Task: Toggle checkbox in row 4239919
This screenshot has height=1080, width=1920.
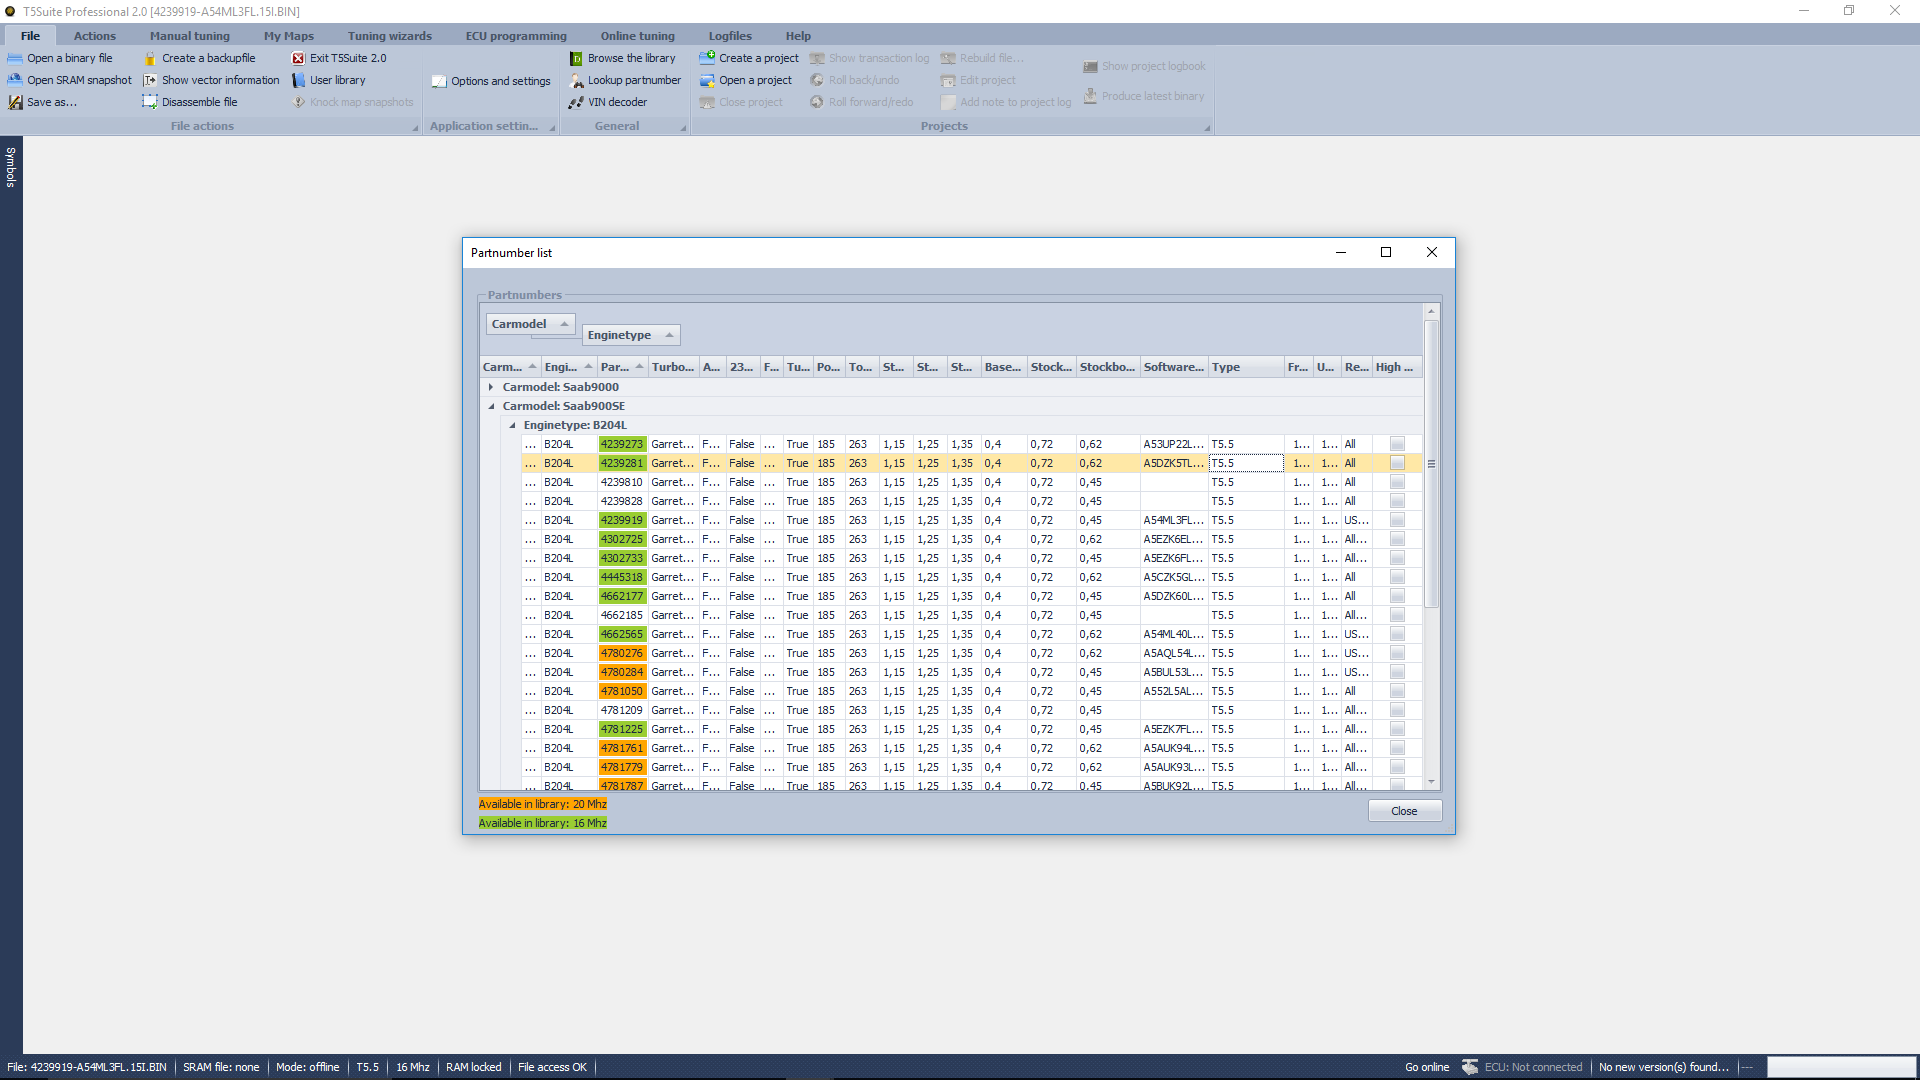Action: coord(1397,520)
